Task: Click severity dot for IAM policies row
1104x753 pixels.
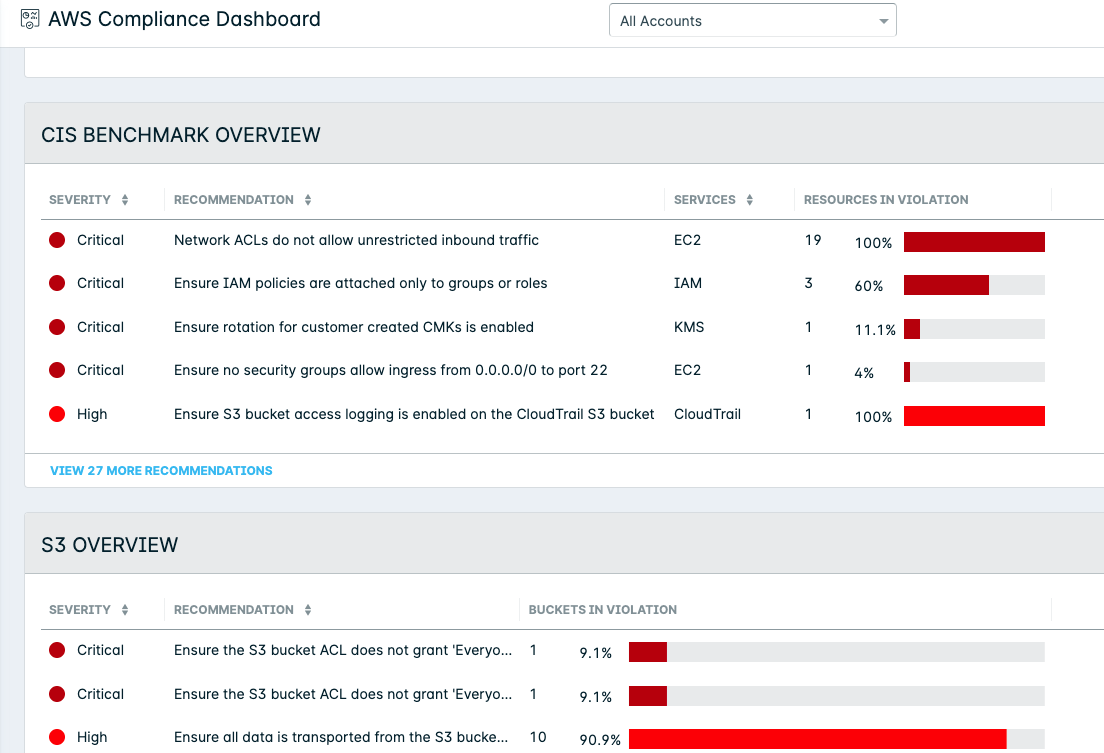Action: coord(57,283)
